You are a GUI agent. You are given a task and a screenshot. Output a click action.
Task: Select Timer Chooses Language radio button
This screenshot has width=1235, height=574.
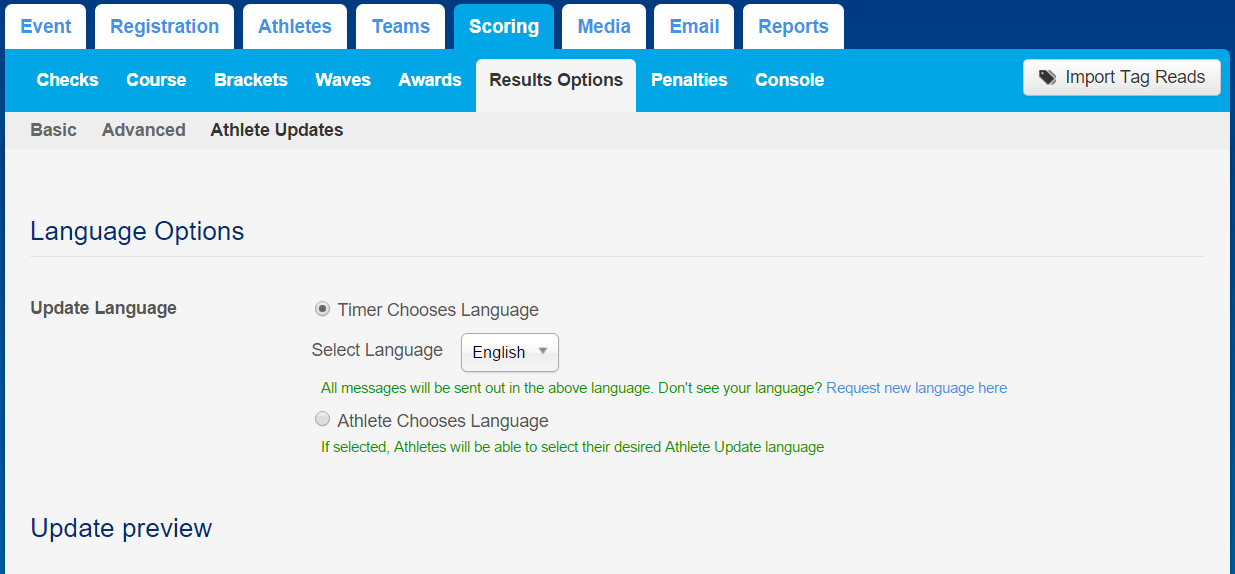coord(322,309)
